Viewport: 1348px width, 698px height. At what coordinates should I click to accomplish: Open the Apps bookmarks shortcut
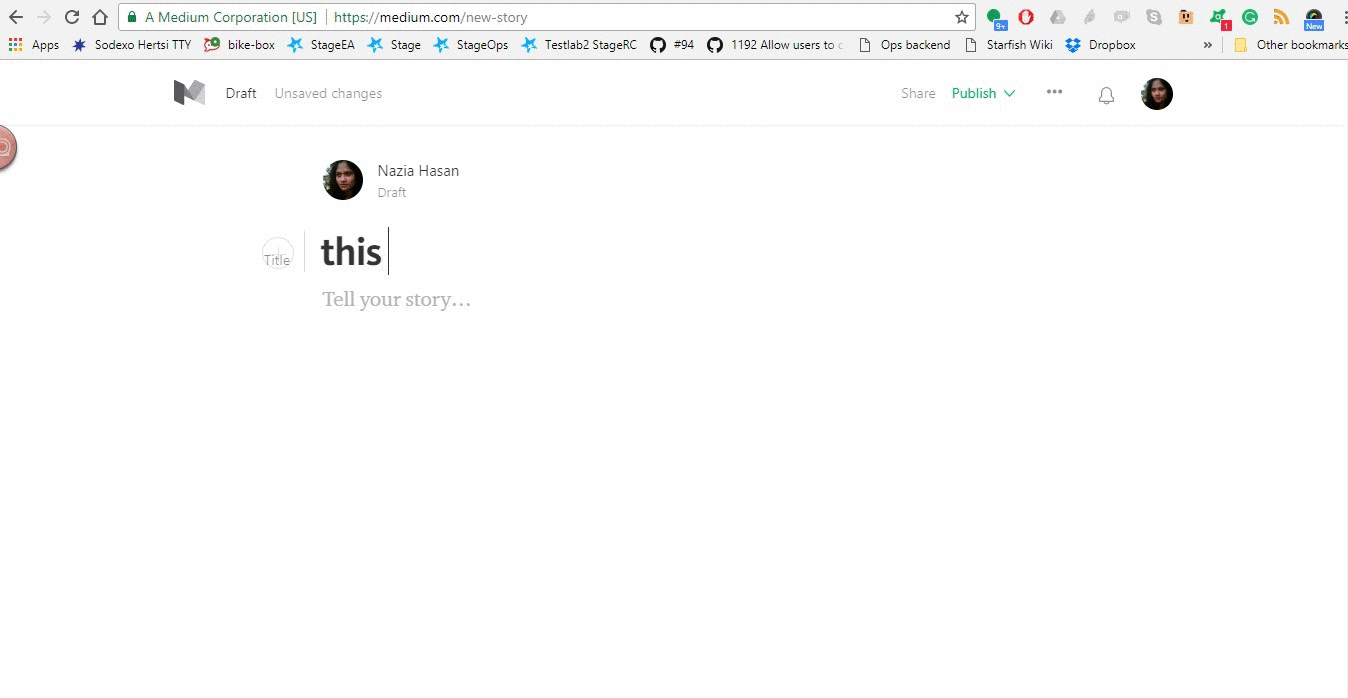coord(34,45)
